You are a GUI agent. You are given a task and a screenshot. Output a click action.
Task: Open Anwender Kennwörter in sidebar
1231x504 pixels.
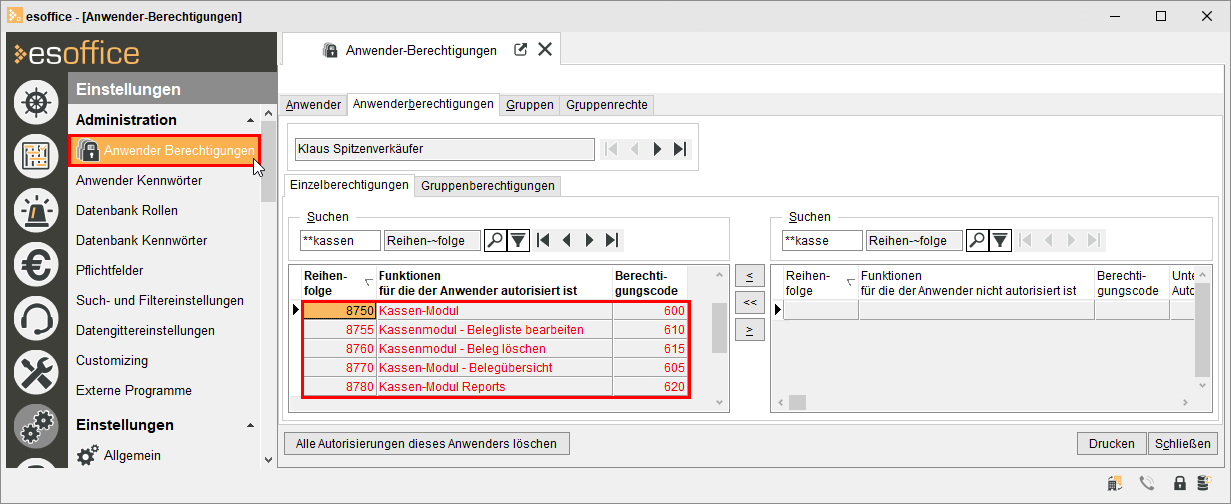click(x=139, y=181)
